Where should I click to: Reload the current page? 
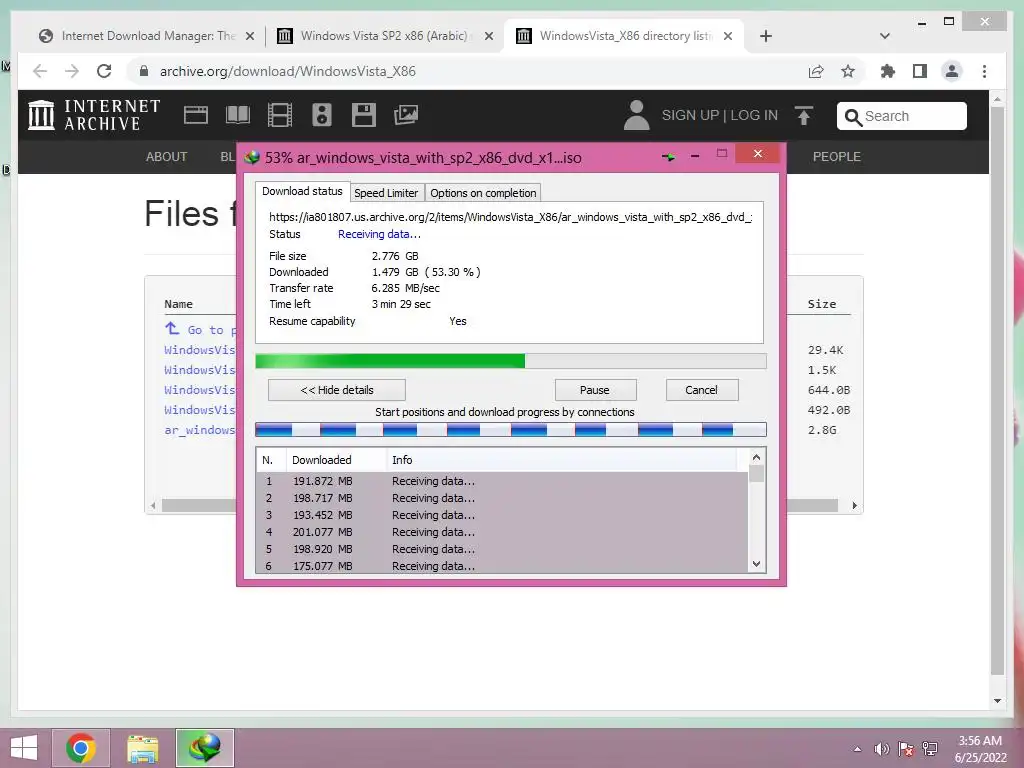click(104, 71)
